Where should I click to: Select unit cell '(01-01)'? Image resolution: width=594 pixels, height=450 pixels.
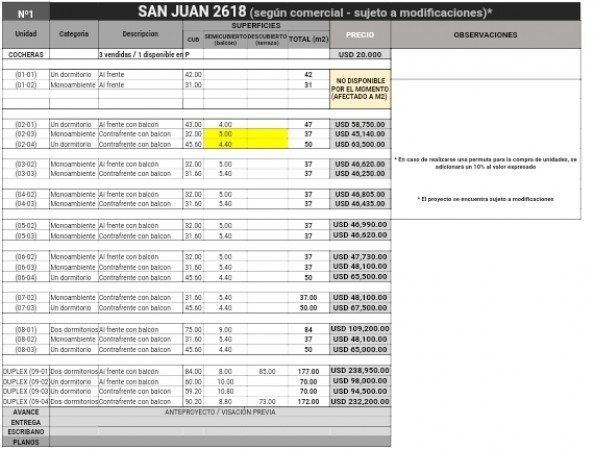tap(26, 75)
